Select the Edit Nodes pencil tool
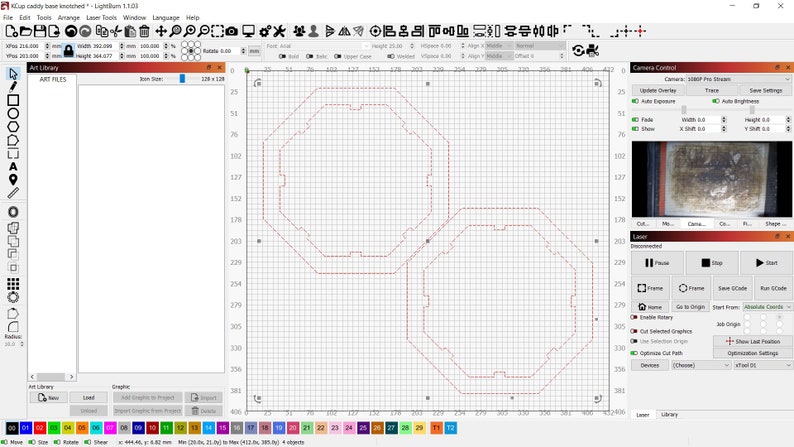794x447 pixels. click(13, 87)
